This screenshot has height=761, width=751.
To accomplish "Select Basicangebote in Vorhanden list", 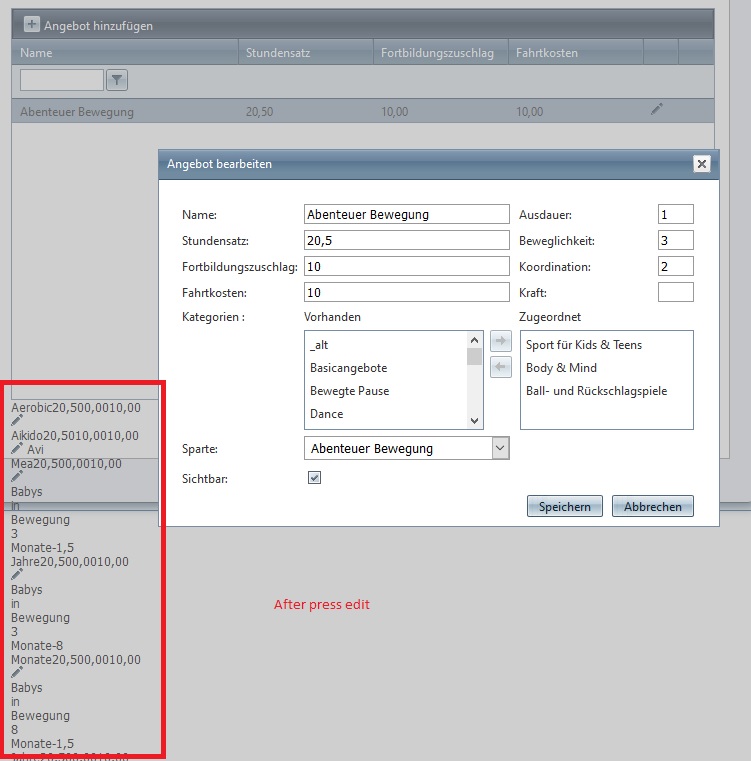I will coord(349,368).
